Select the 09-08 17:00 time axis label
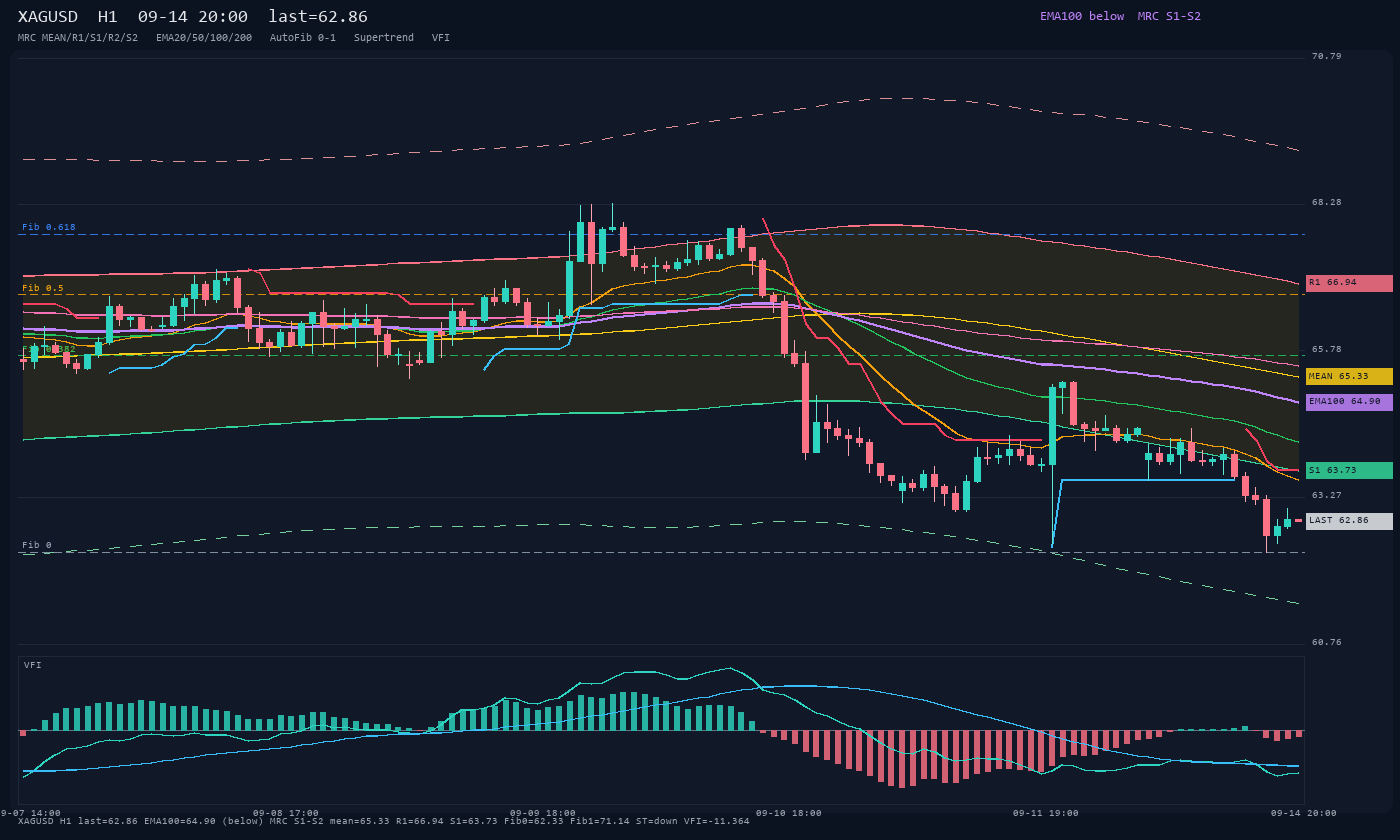The height and width of the screenshot is (840, 1400). click(x=286, y=813)
